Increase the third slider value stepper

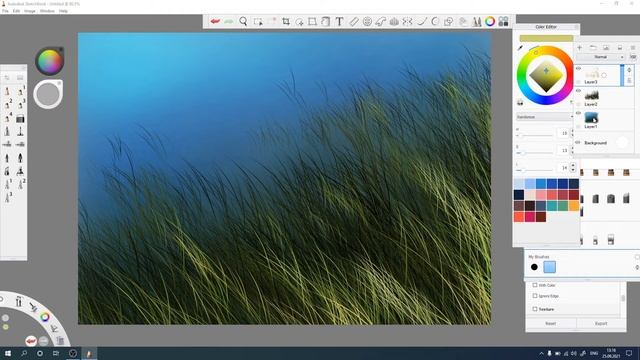(573, 165)
